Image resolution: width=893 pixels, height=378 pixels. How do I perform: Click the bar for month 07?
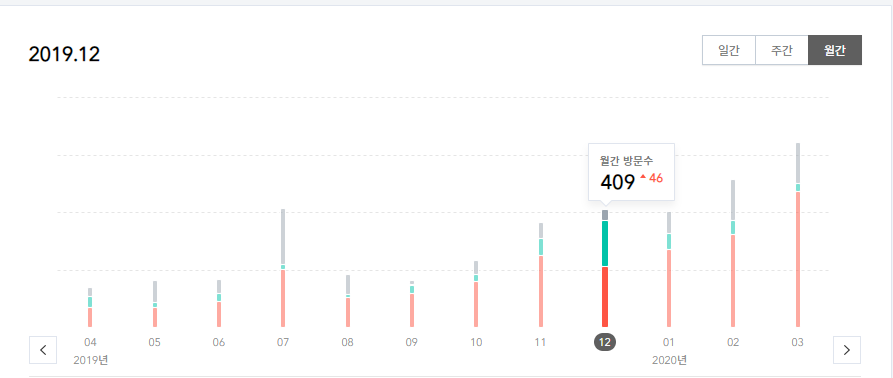pyautogui.click(x=283, y=268)
